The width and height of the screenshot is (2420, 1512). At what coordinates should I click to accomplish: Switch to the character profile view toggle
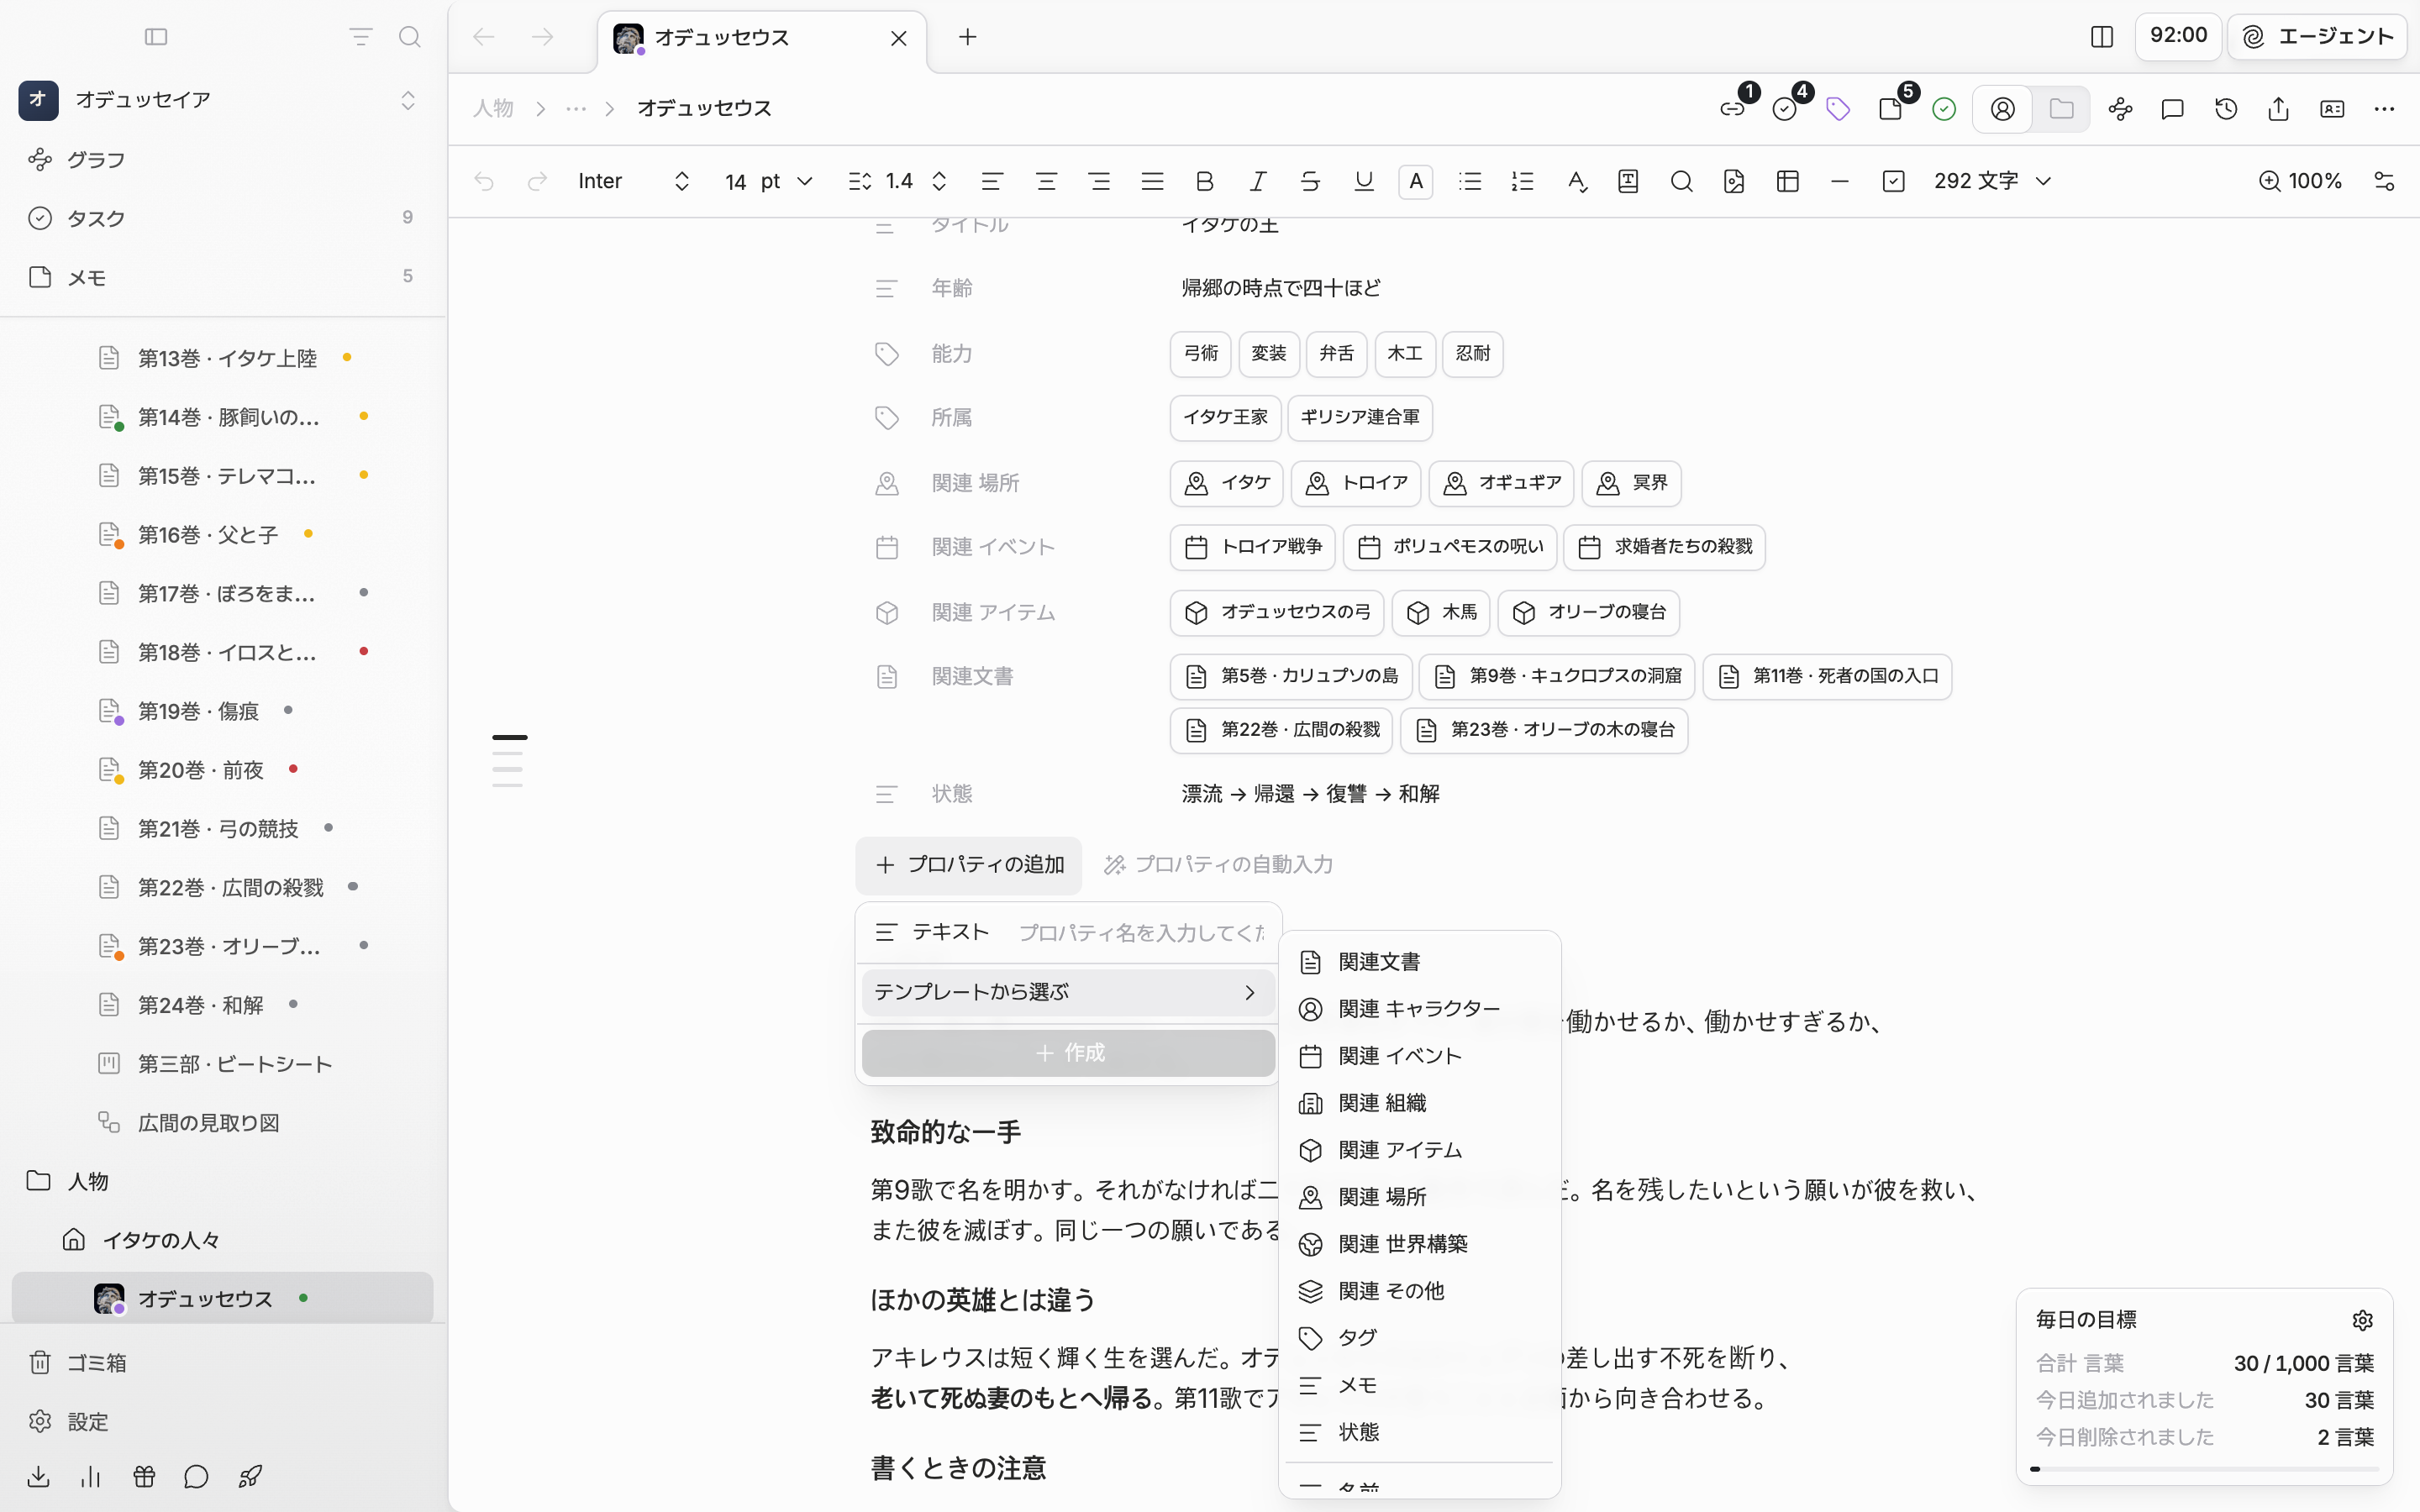pyautogui.click(x=2002, y=109)
